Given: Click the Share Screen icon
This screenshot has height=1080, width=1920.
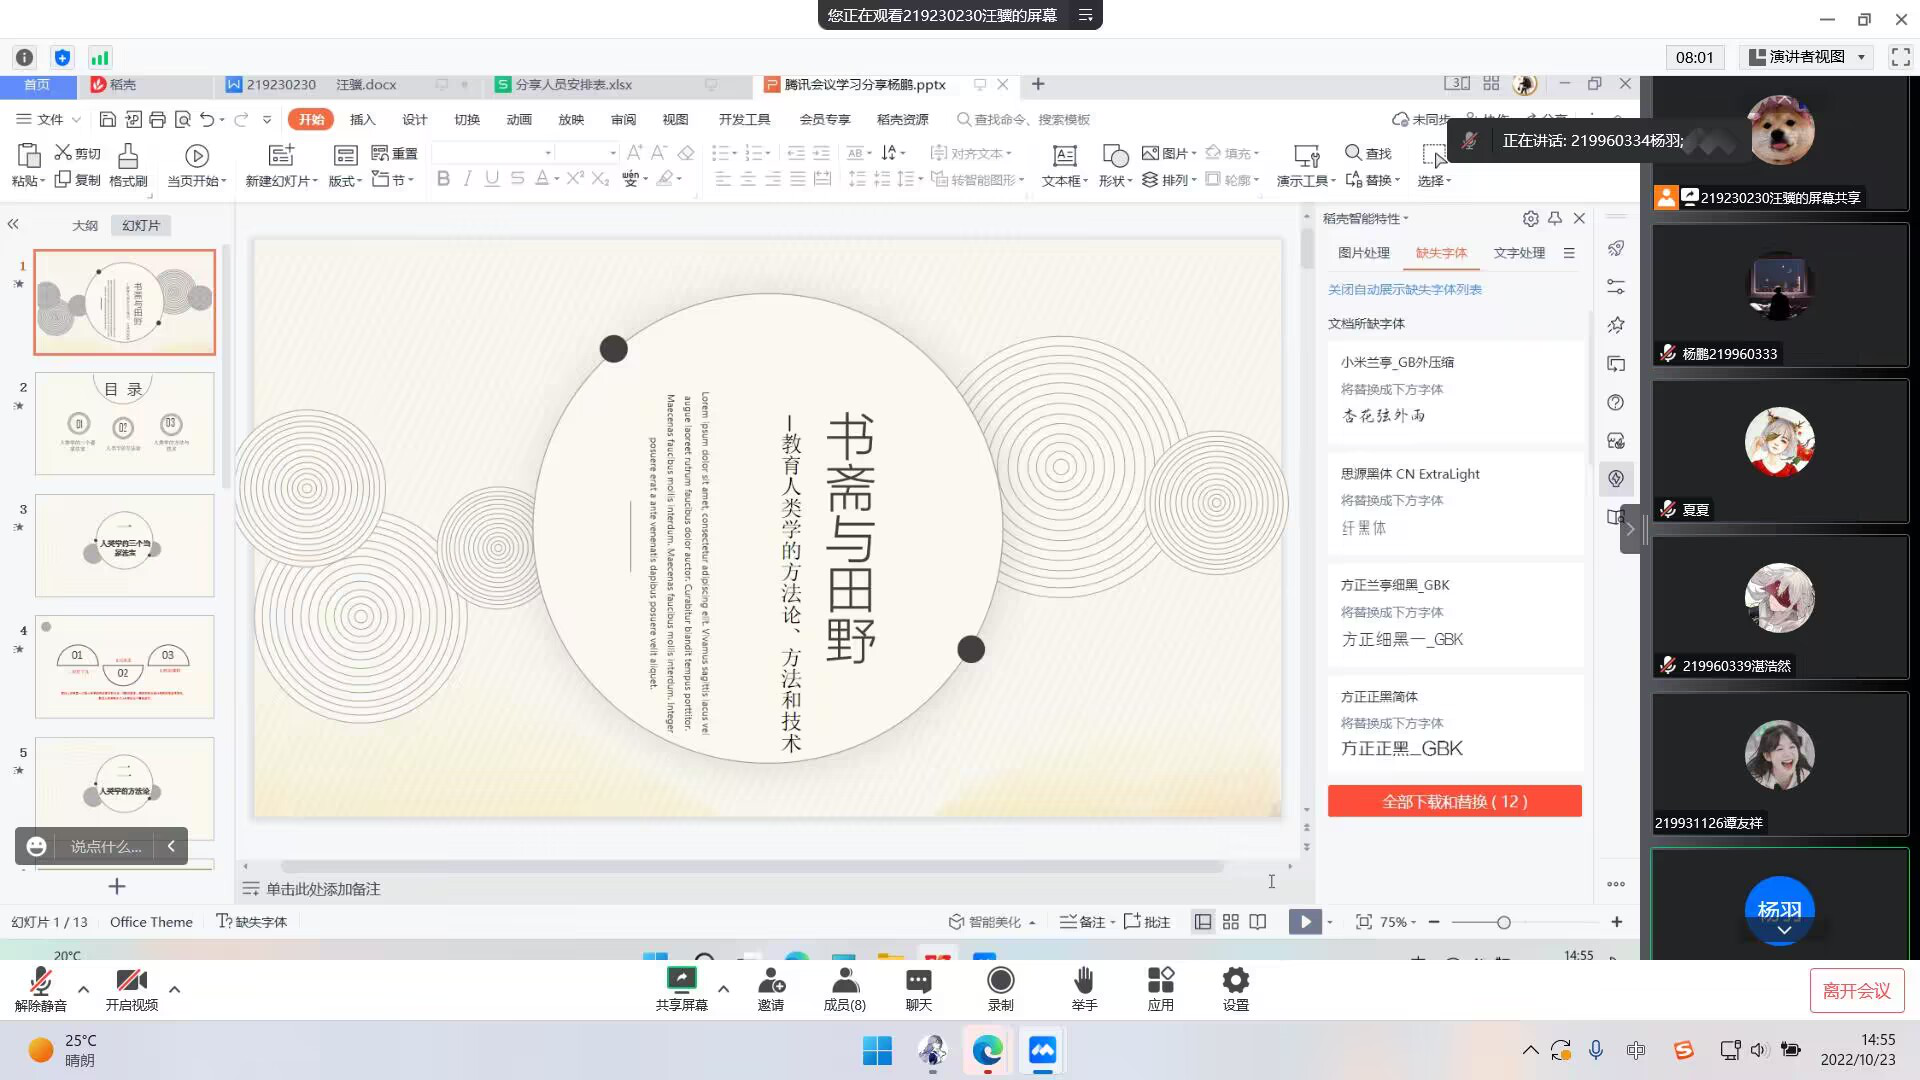Looking at the screenshot, I should [x=681, y=982].
